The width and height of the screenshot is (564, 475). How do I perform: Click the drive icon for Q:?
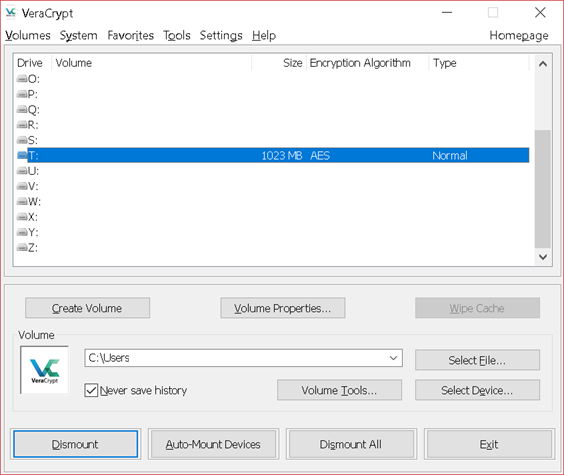pyautogui.click(x=22, y=109)
